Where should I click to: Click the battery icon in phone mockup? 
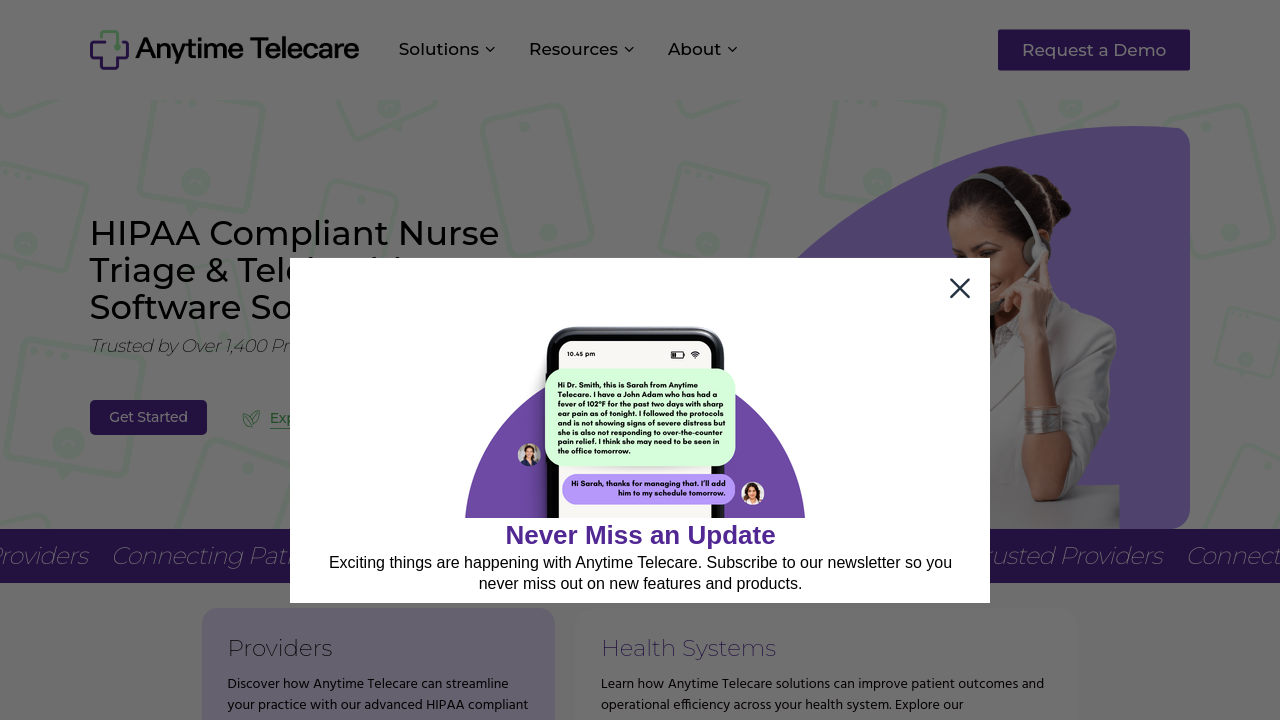(x=678, y=355)
